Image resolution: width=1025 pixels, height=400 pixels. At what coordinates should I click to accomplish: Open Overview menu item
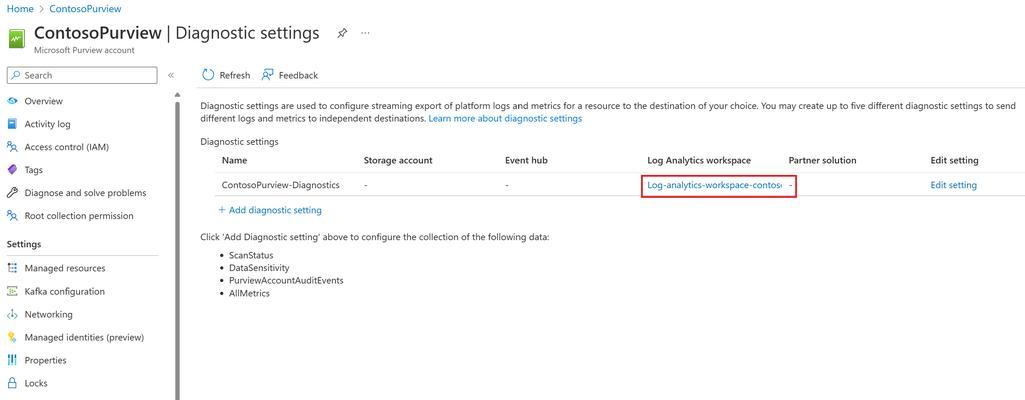[44, 101]
